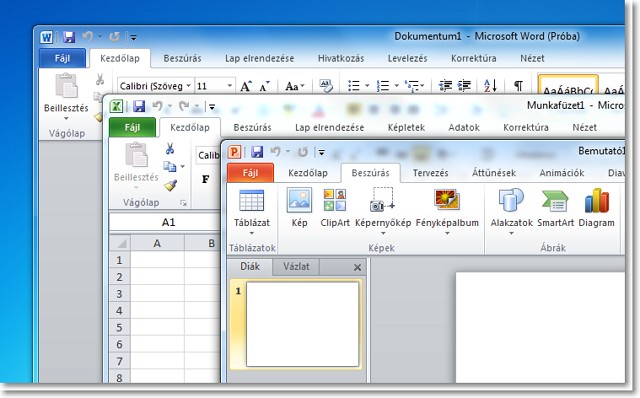Select column A header in Excel
This screenshot has height=398, width=640.
click(157, 243)
